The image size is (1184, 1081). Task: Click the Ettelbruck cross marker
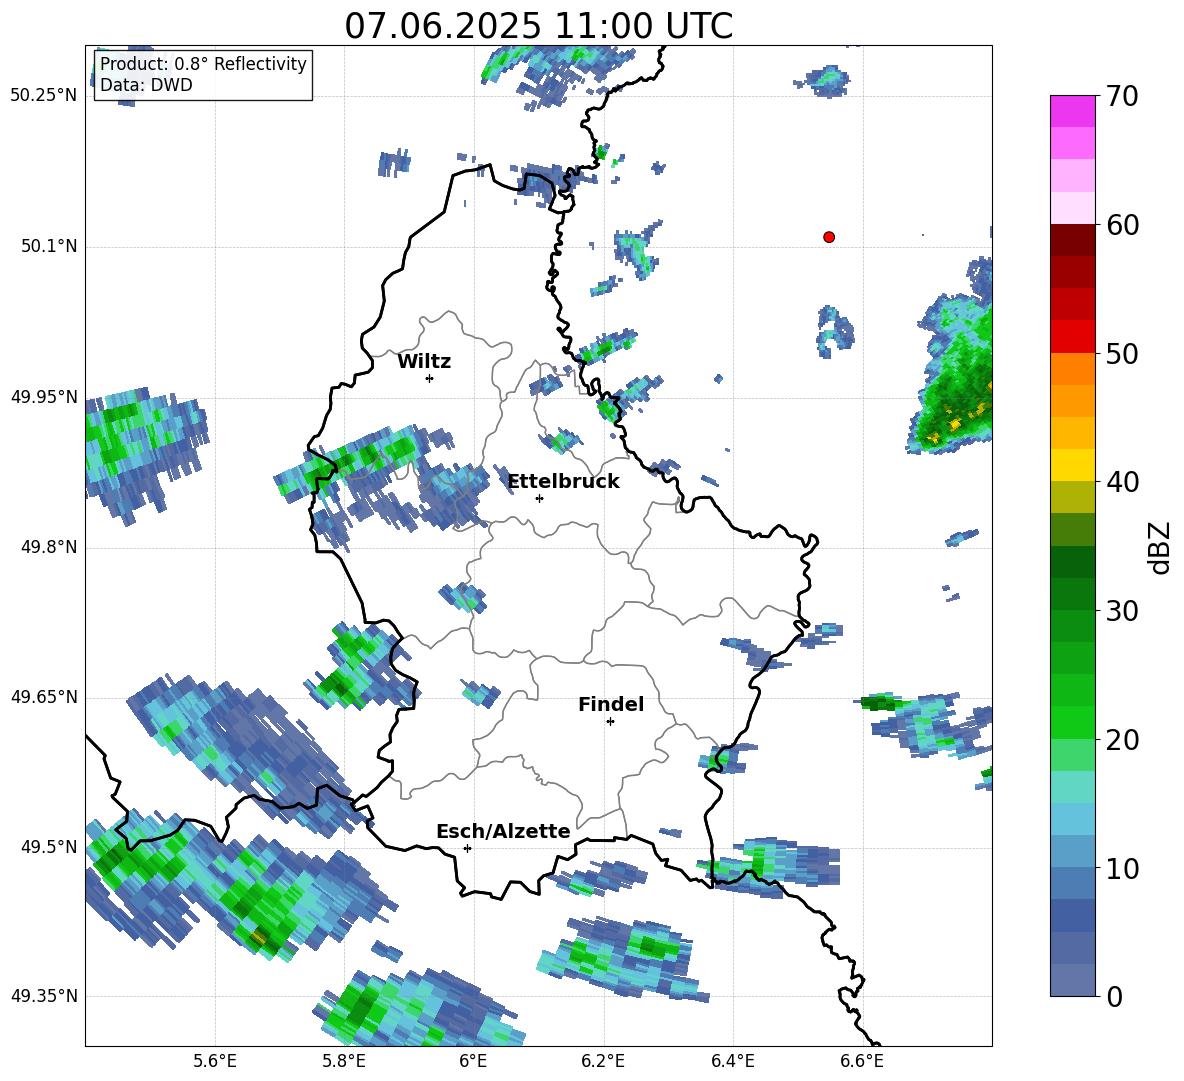pos(539,498)
